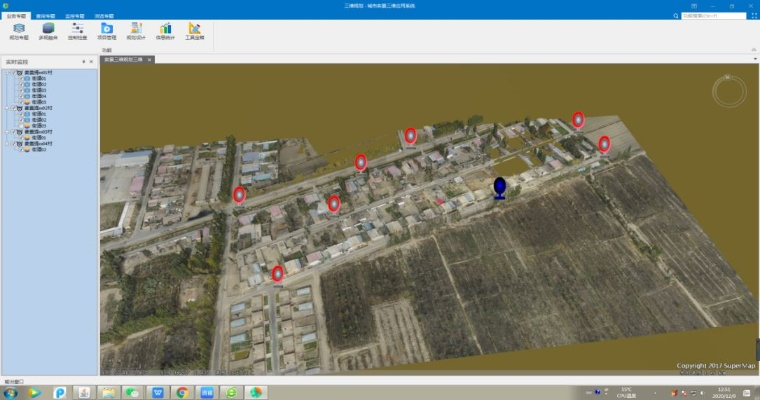
Task: Switch to the second ribbon tab
Action: (45, 16)
